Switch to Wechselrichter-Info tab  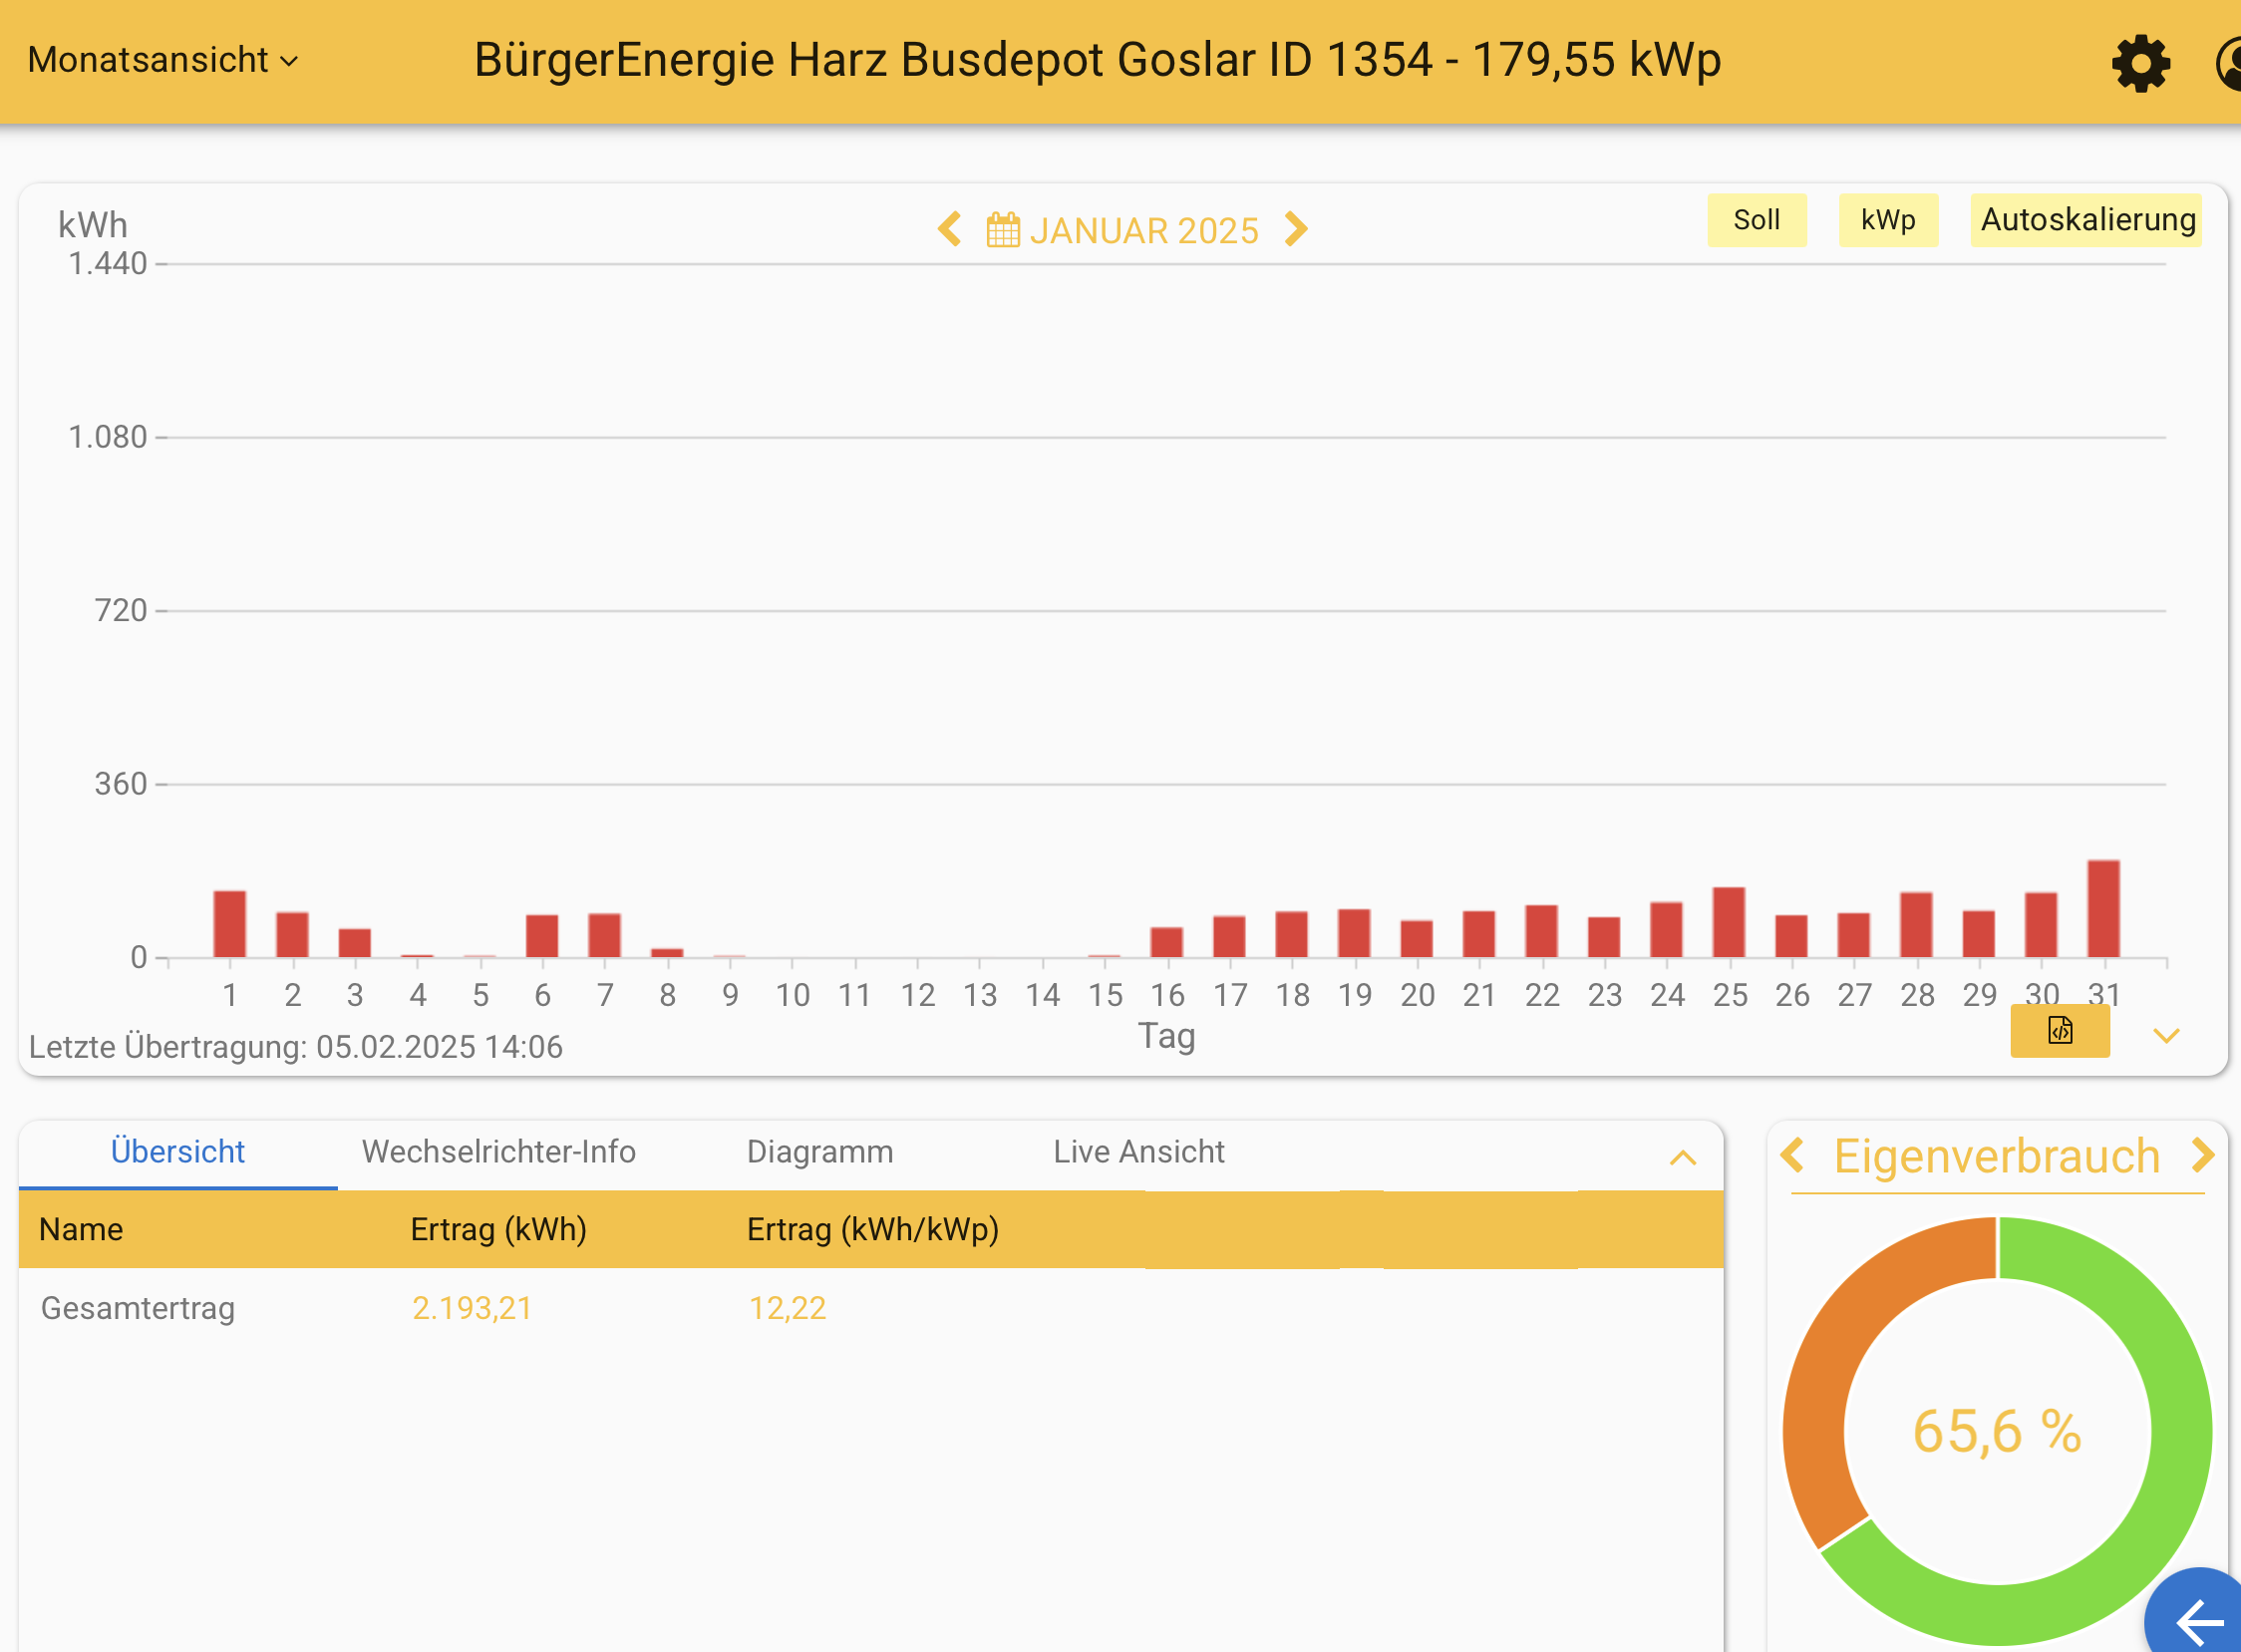coord(498,1152)
